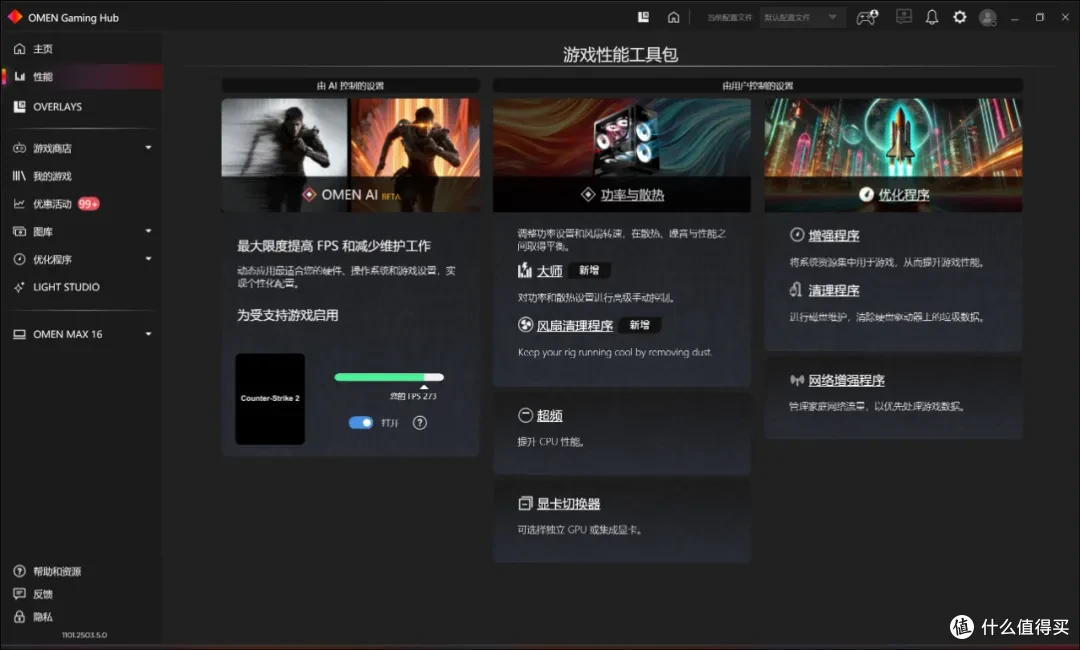
Task: Open the user account avatar
Action: tap(988, 17)
